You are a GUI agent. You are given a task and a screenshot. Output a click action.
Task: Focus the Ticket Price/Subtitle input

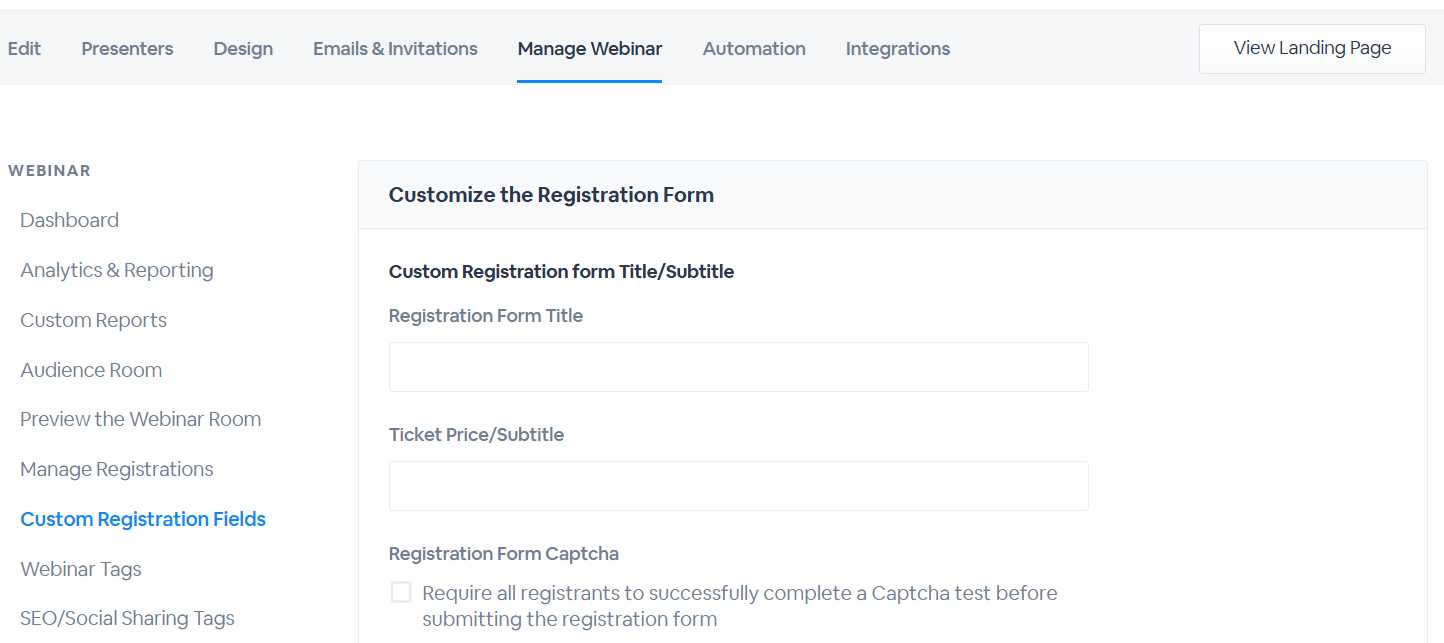pyautogui.click(x=738, y=486)
